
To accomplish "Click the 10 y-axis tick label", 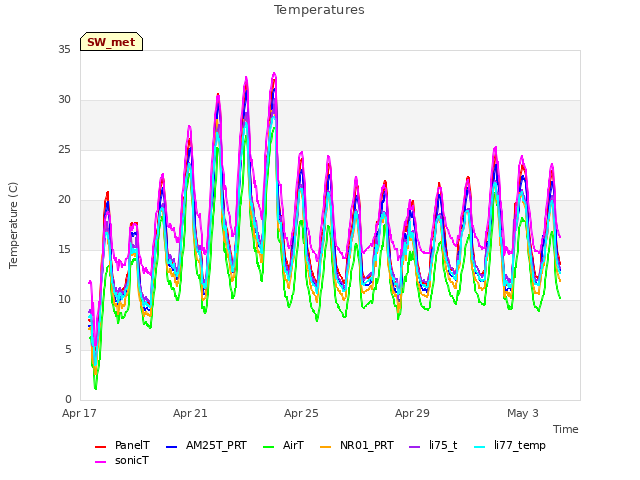I will (64, 300).
